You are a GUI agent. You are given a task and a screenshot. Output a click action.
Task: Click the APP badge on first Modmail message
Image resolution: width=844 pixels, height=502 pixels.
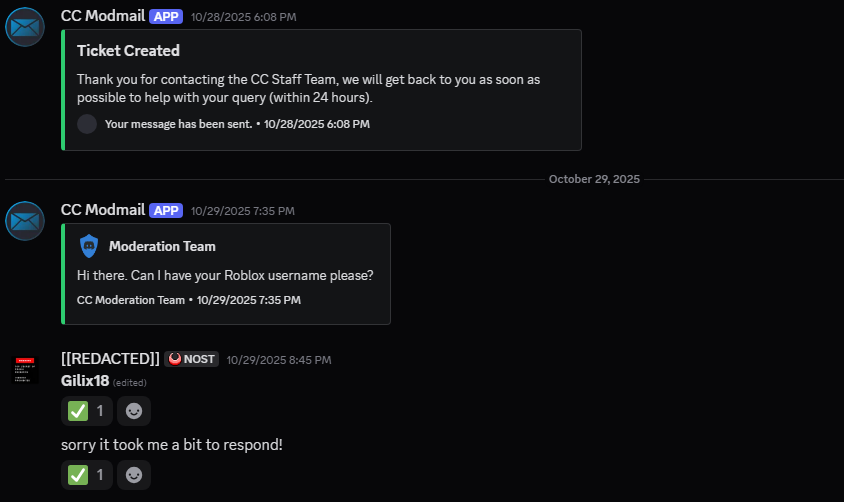coord(166,17)
